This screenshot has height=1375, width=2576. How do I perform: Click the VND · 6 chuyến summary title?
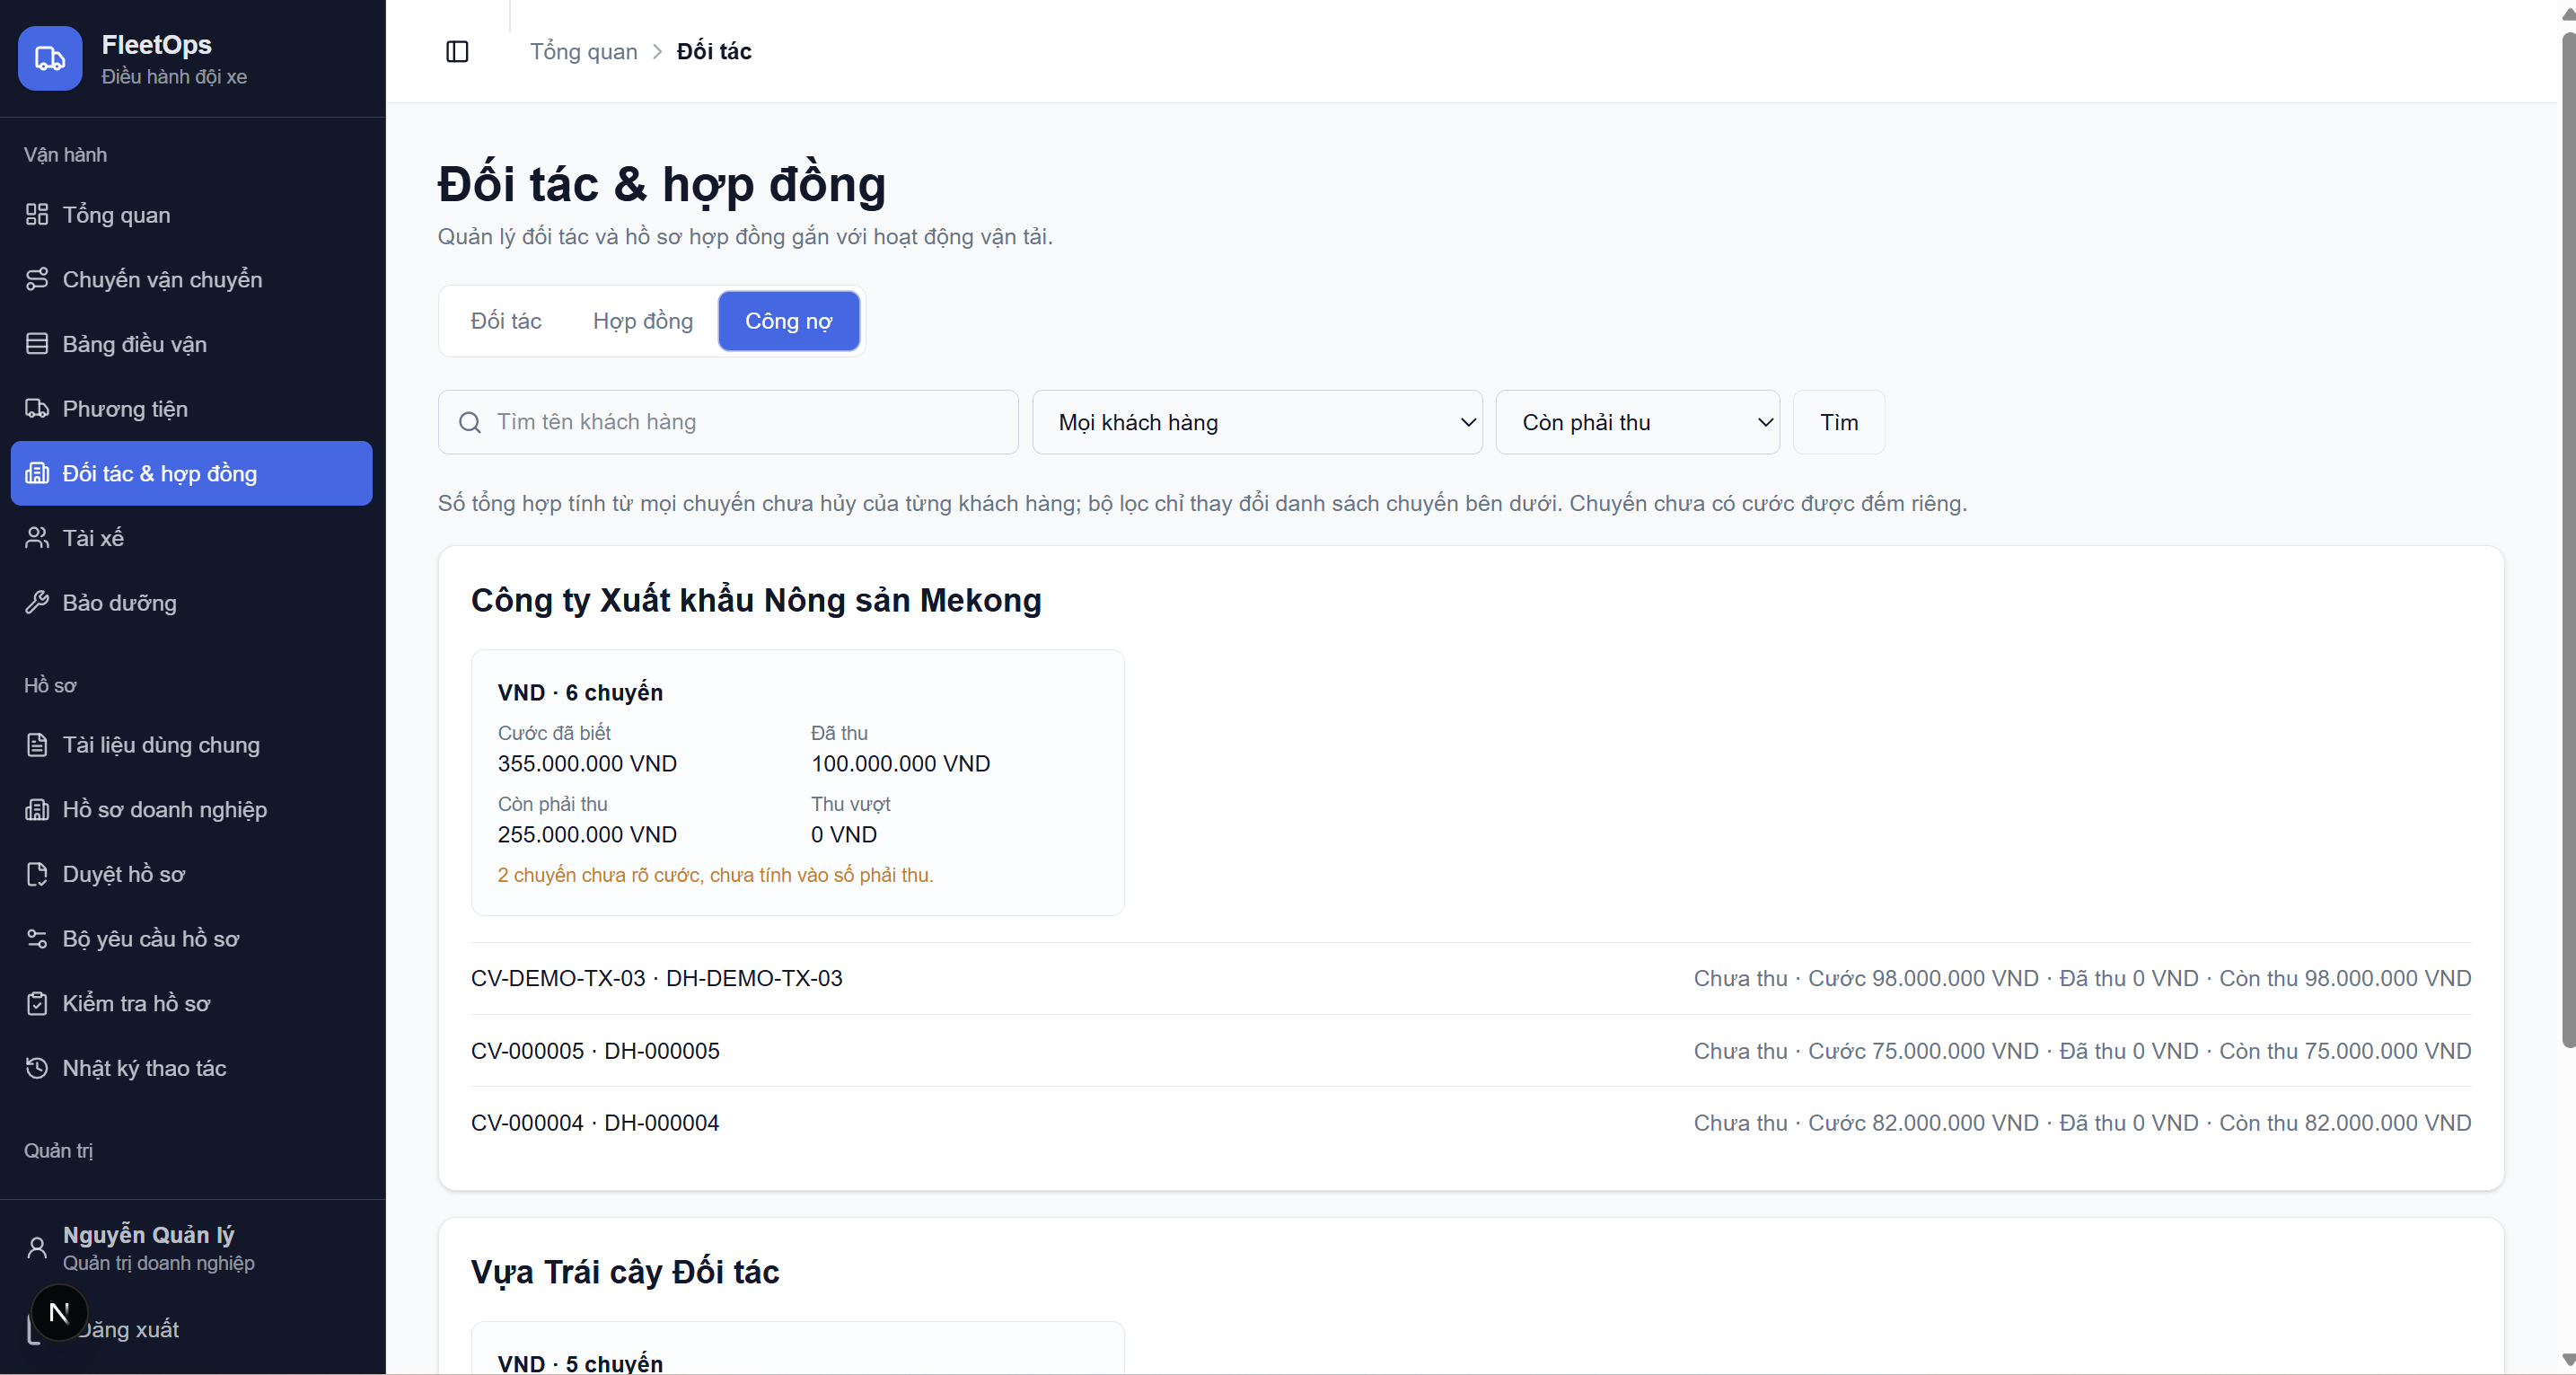tap(580, 692)
